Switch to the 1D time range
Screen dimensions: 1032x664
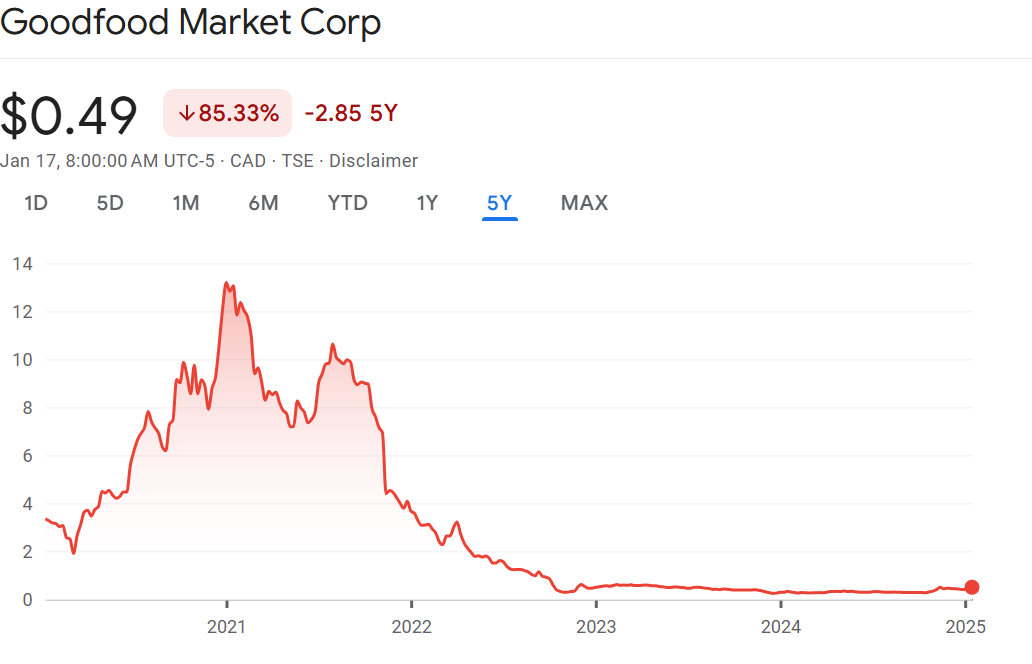[x=36, y=203]
